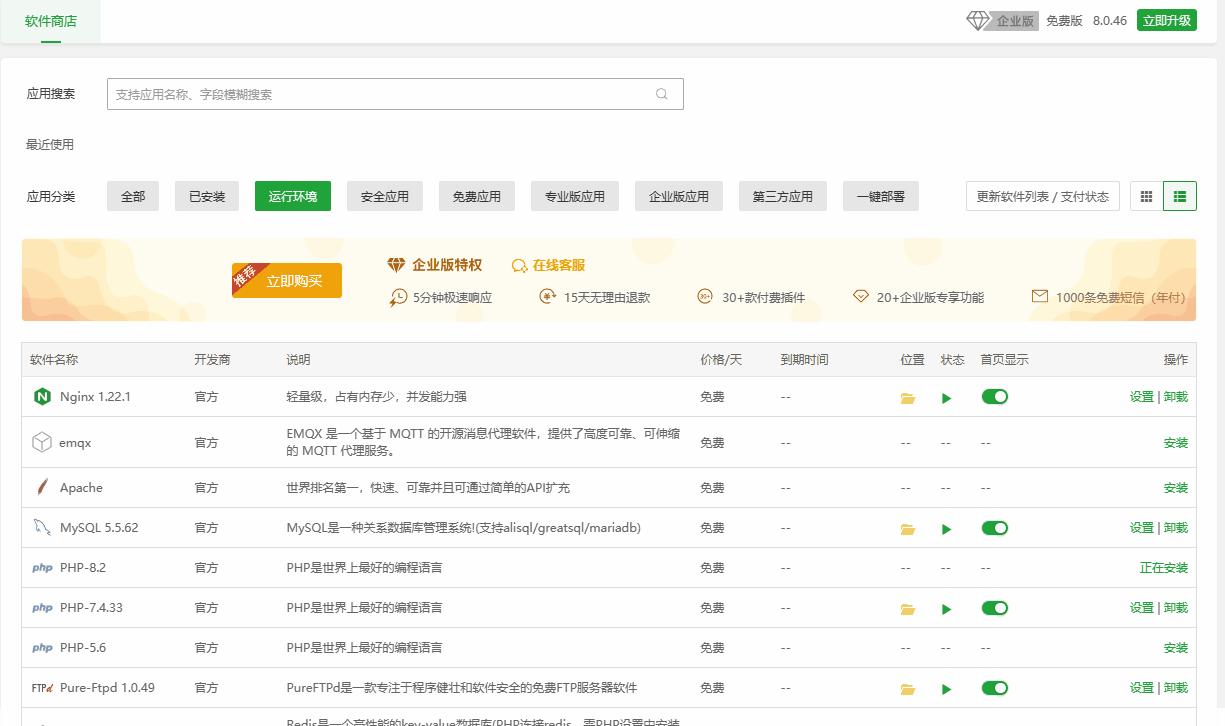Screen dimensions: 1225x726
Task: Click the 15天无理由退款 refund icon
Action: coord(547,296)
